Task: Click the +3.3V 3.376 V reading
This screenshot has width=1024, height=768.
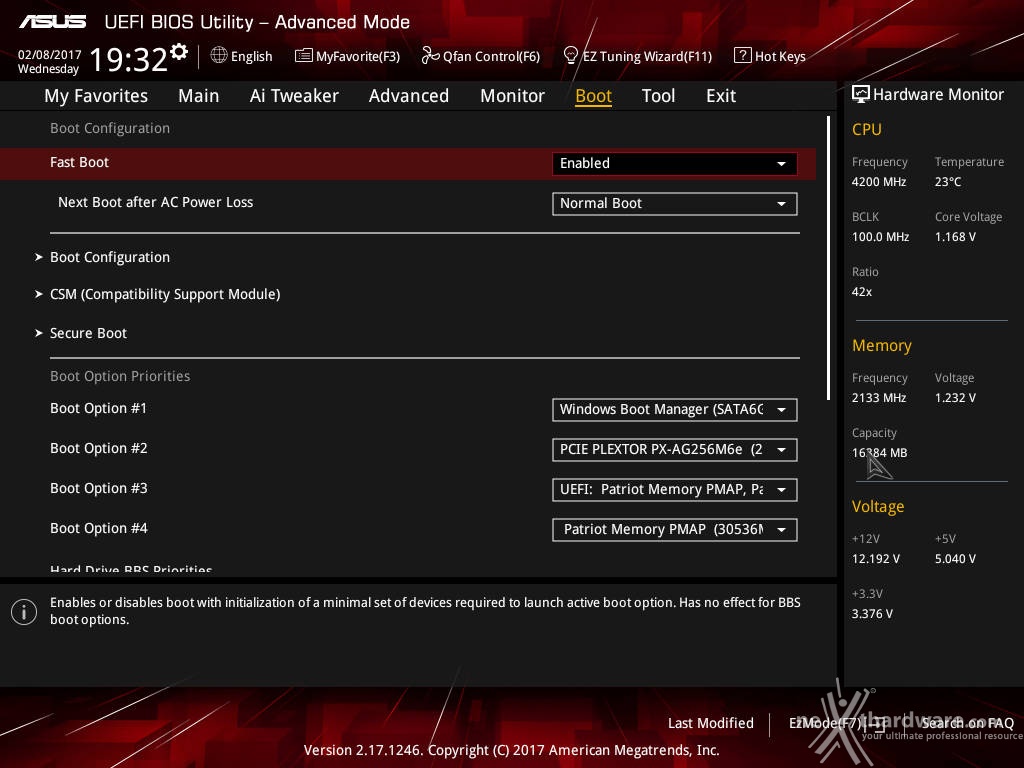Action: 872,614
